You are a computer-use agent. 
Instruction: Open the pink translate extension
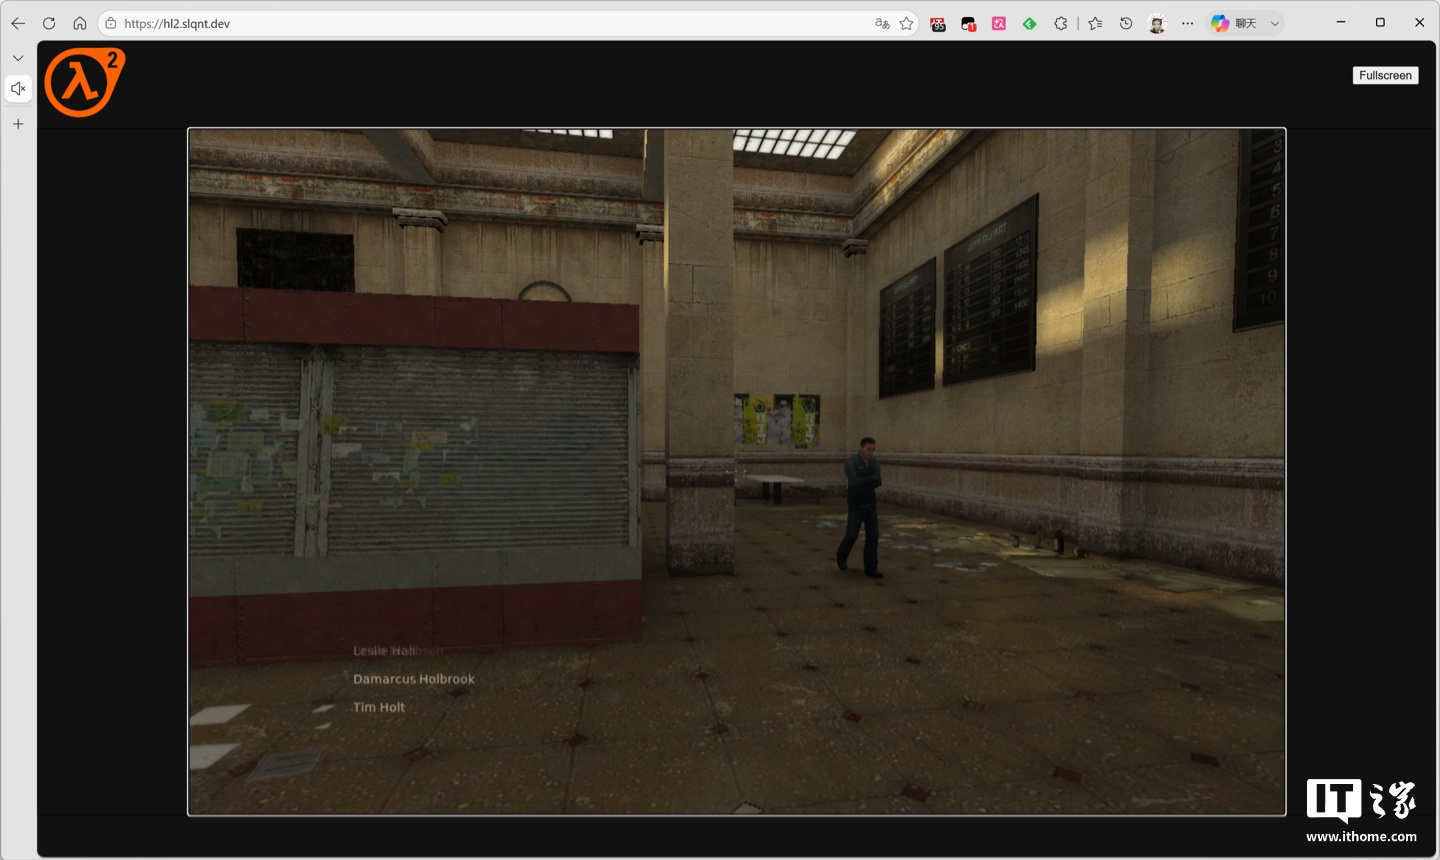pos(998,23)
